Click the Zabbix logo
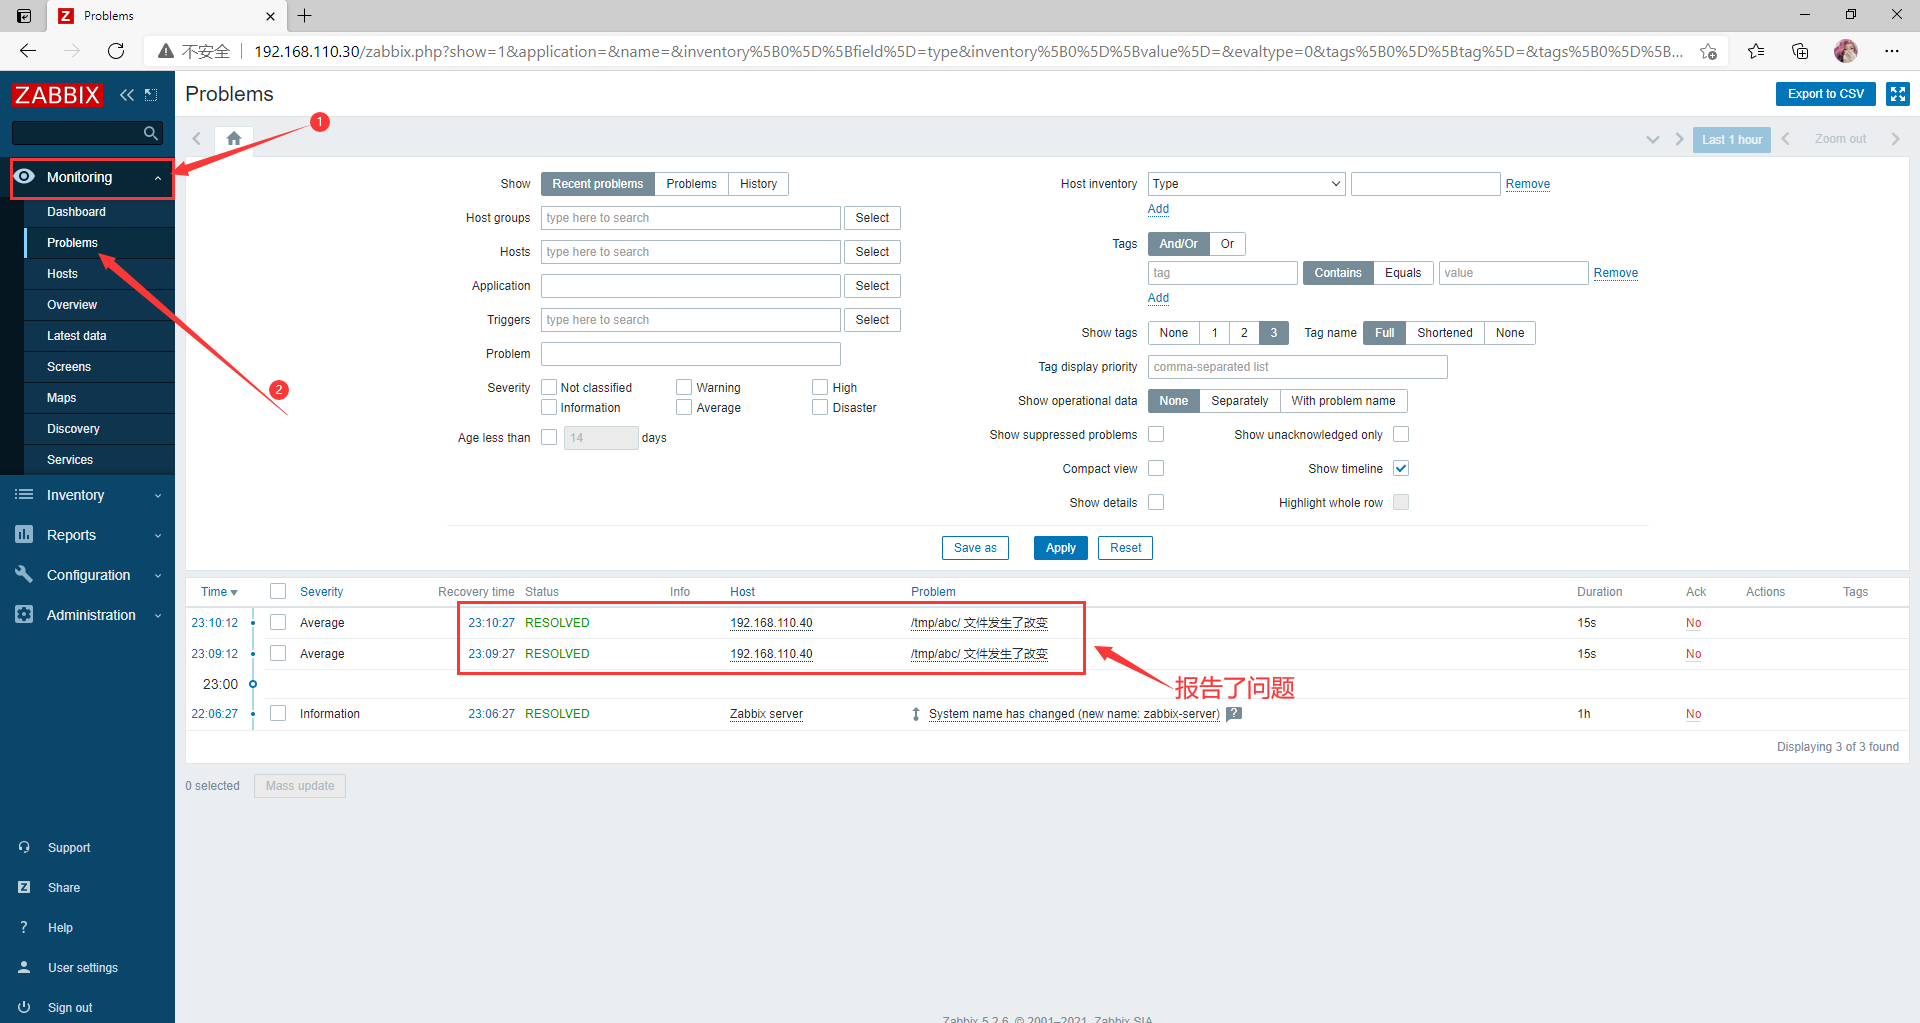 tap(57, 95)
